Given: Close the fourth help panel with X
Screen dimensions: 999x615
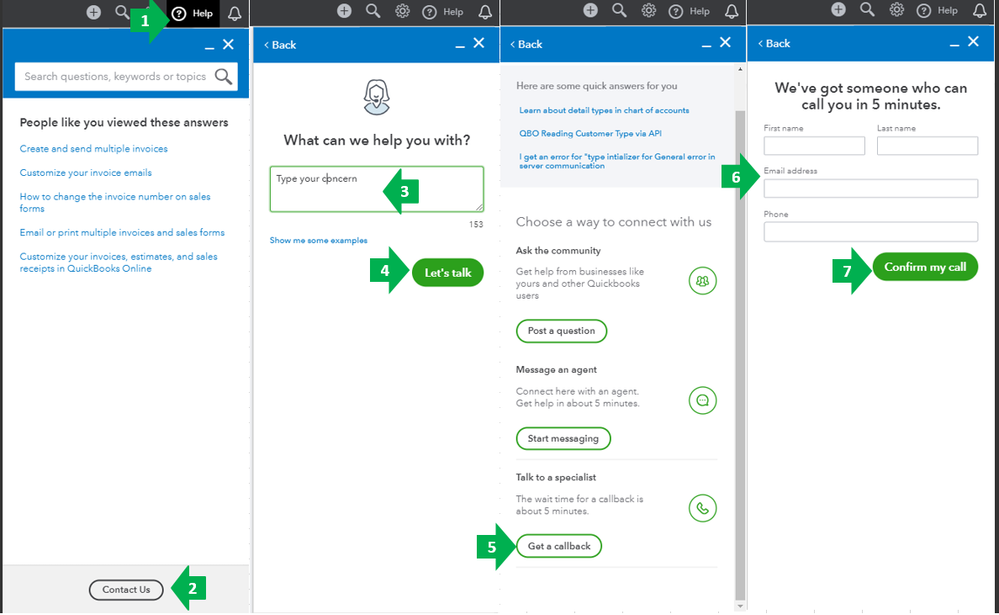Looking at the screenshot, I should [973, 41].
